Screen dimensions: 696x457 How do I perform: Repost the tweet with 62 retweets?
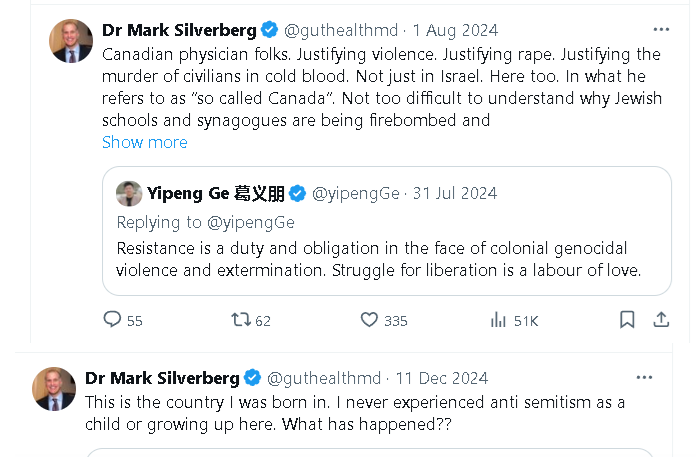[241, 319]
